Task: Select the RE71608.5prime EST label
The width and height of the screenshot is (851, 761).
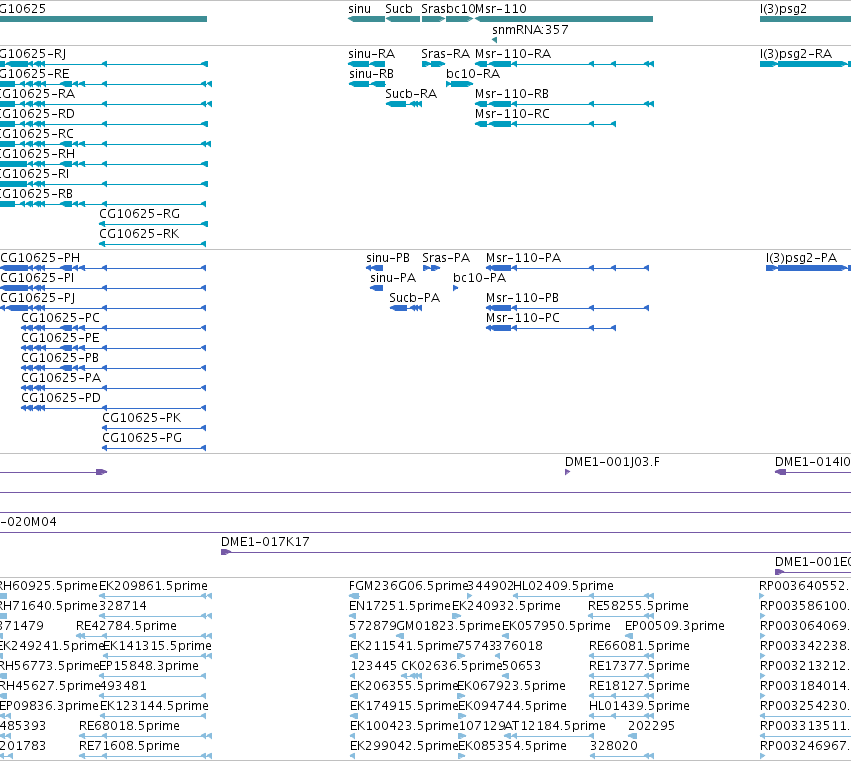Action: (x=129, y=746)
